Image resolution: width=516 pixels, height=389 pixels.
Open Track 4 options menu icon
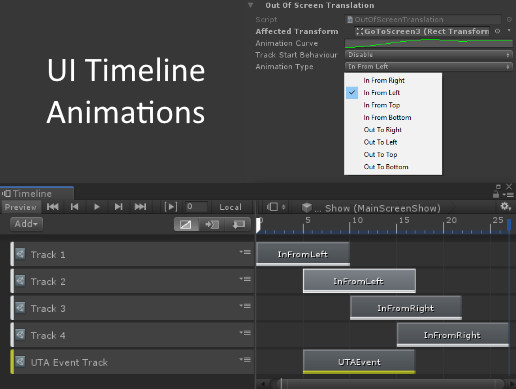(x=245, y=333)
